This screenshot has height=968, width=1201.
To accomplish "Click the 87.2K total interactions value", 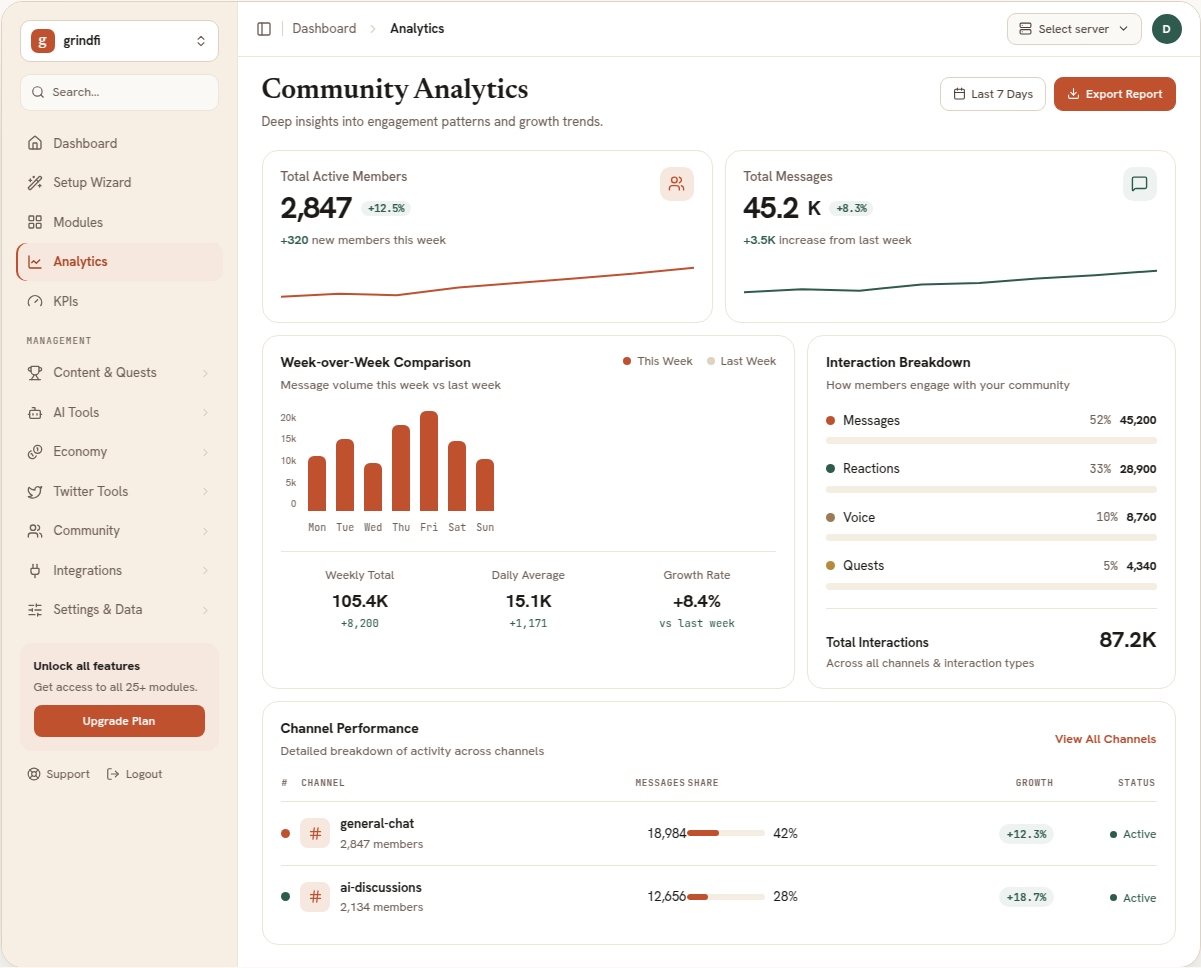I will tap(1128, 640).
